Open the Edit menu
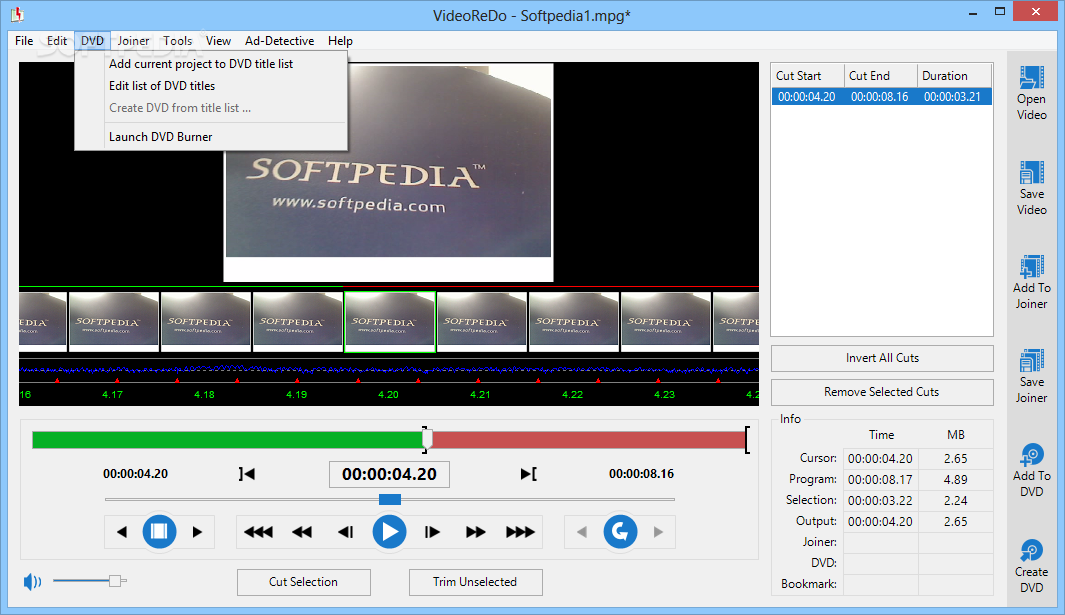1065x615 pixels. pyautogui.click(x=56, y=41)
